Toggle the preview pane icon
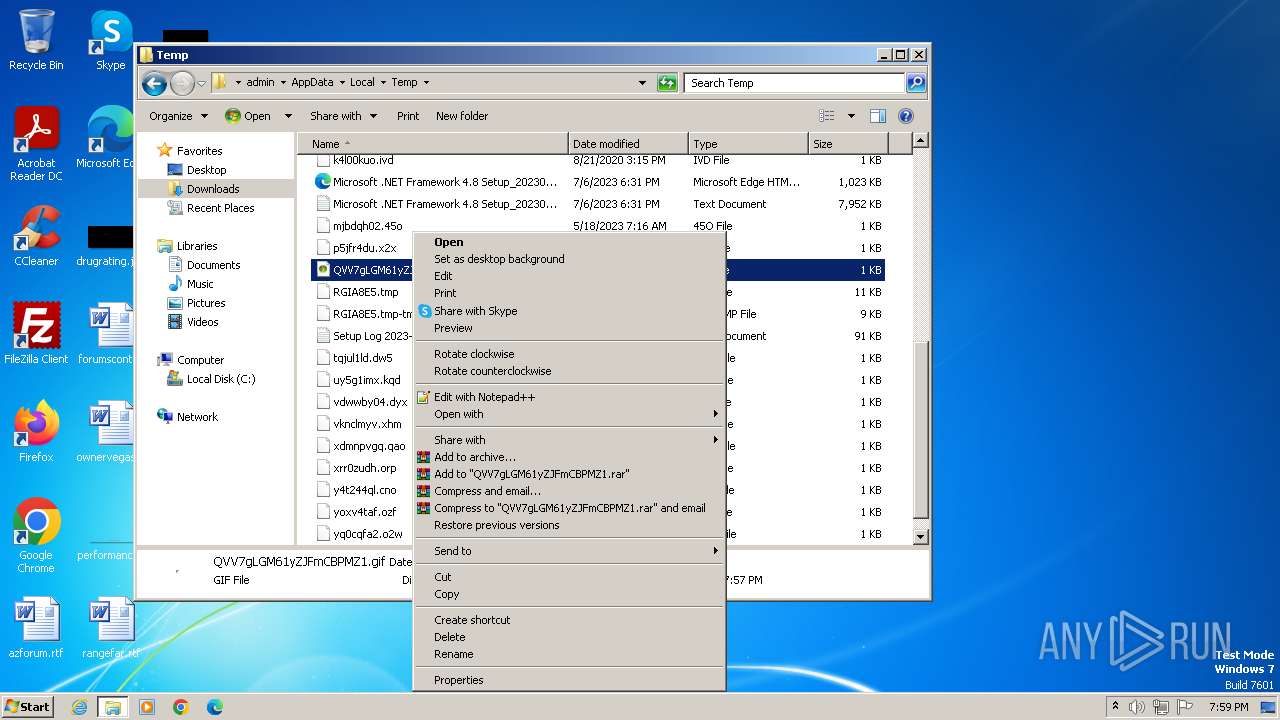The width and height of the screenshot is (1280, 720). click(x=877, y=116)
